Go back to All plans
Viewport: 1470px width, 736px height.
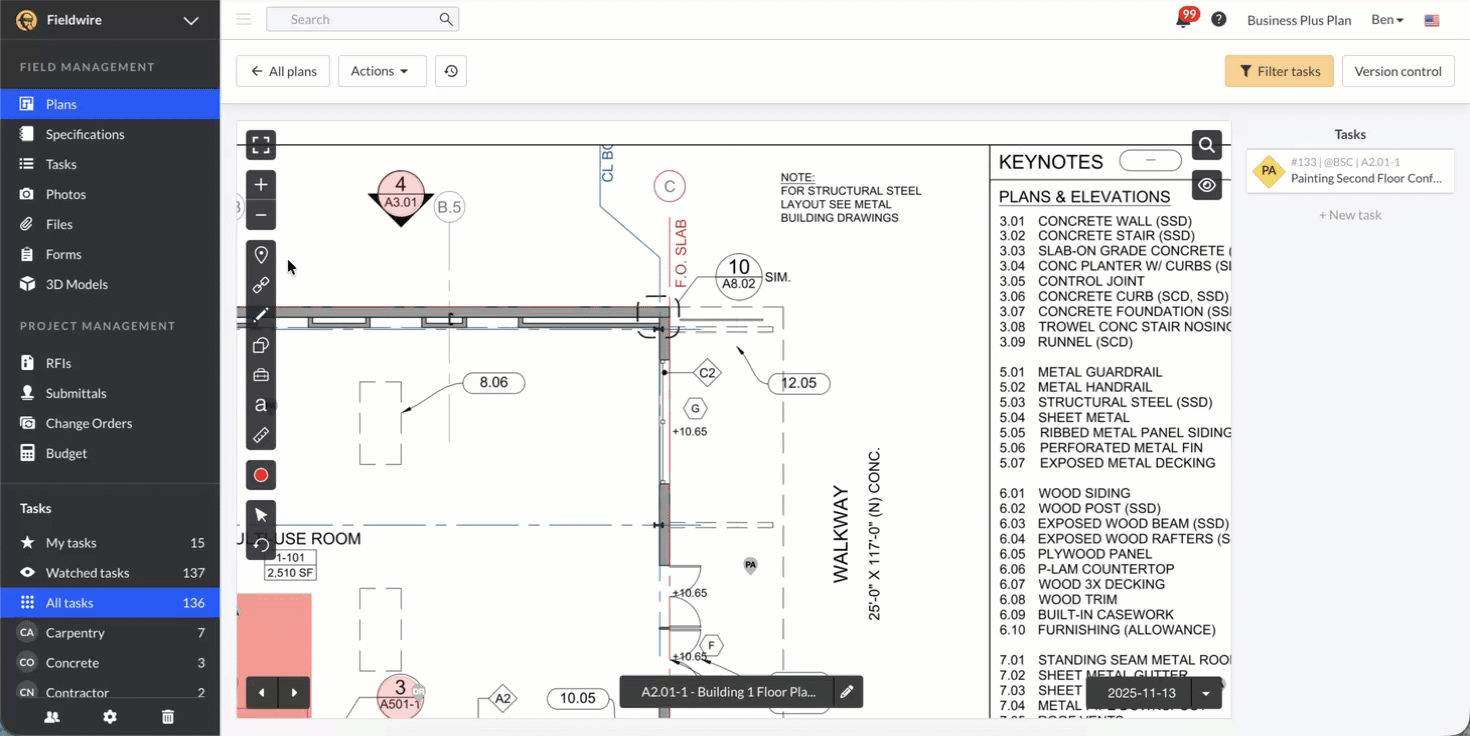pyautogui.click(x=283, y=71)
